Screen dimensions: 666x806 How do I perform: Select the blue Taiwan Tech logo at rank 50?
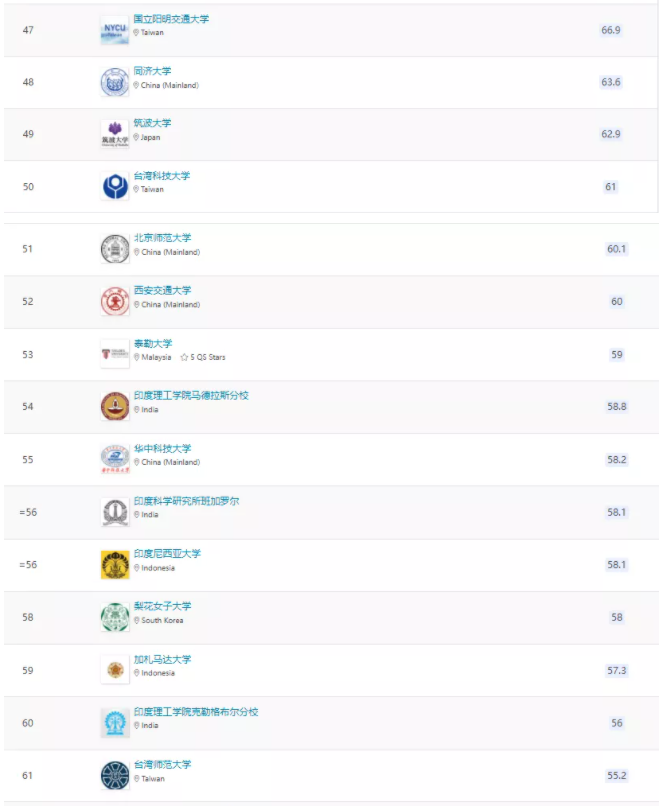tap(115, 187)
